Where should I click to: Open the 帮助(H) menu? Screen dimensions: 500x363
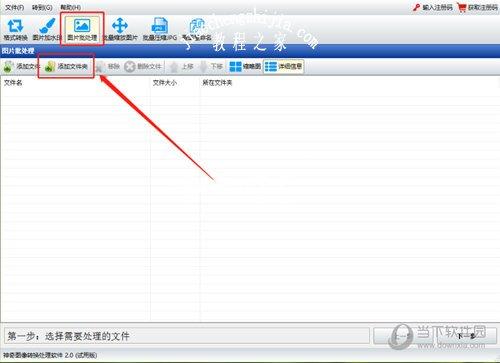[x=70, y=7]
